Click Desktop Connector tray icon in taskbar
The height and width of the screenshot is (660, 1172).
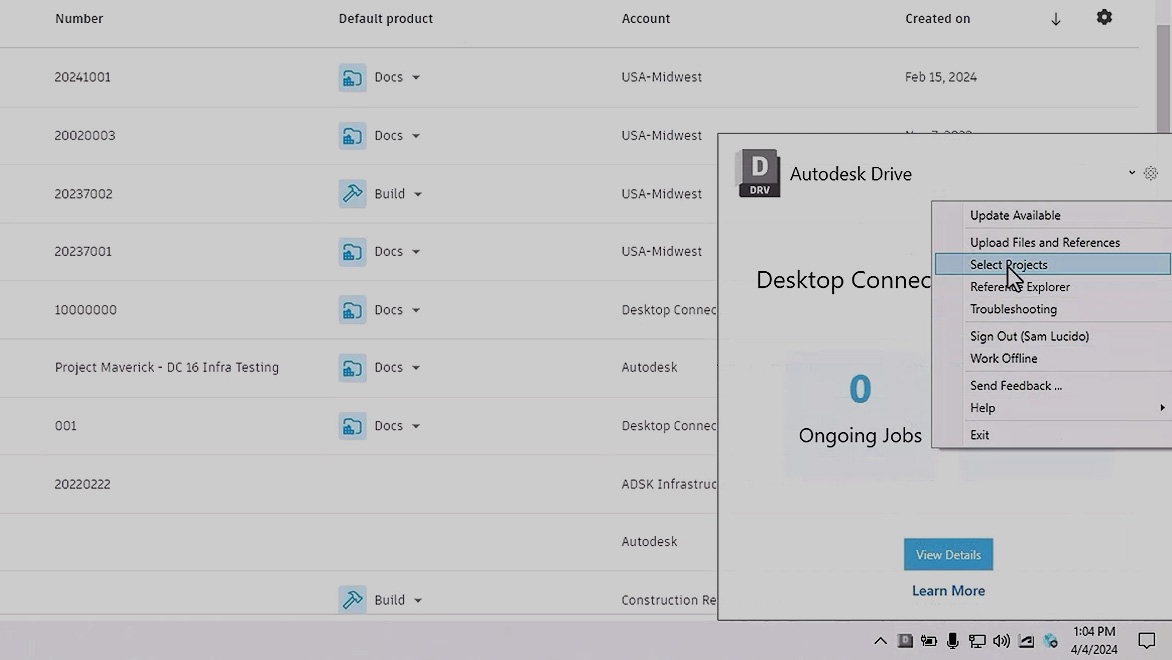[x=904, y=641]
